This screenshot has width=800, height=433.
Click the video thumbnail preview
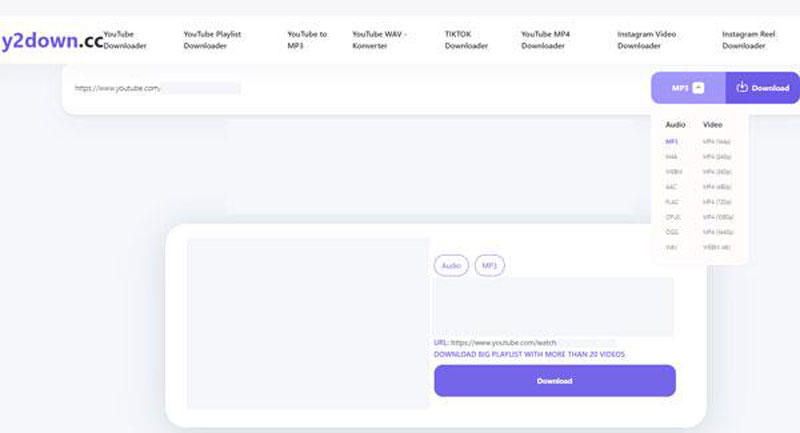pyautogui.click(x=308, y=323)
